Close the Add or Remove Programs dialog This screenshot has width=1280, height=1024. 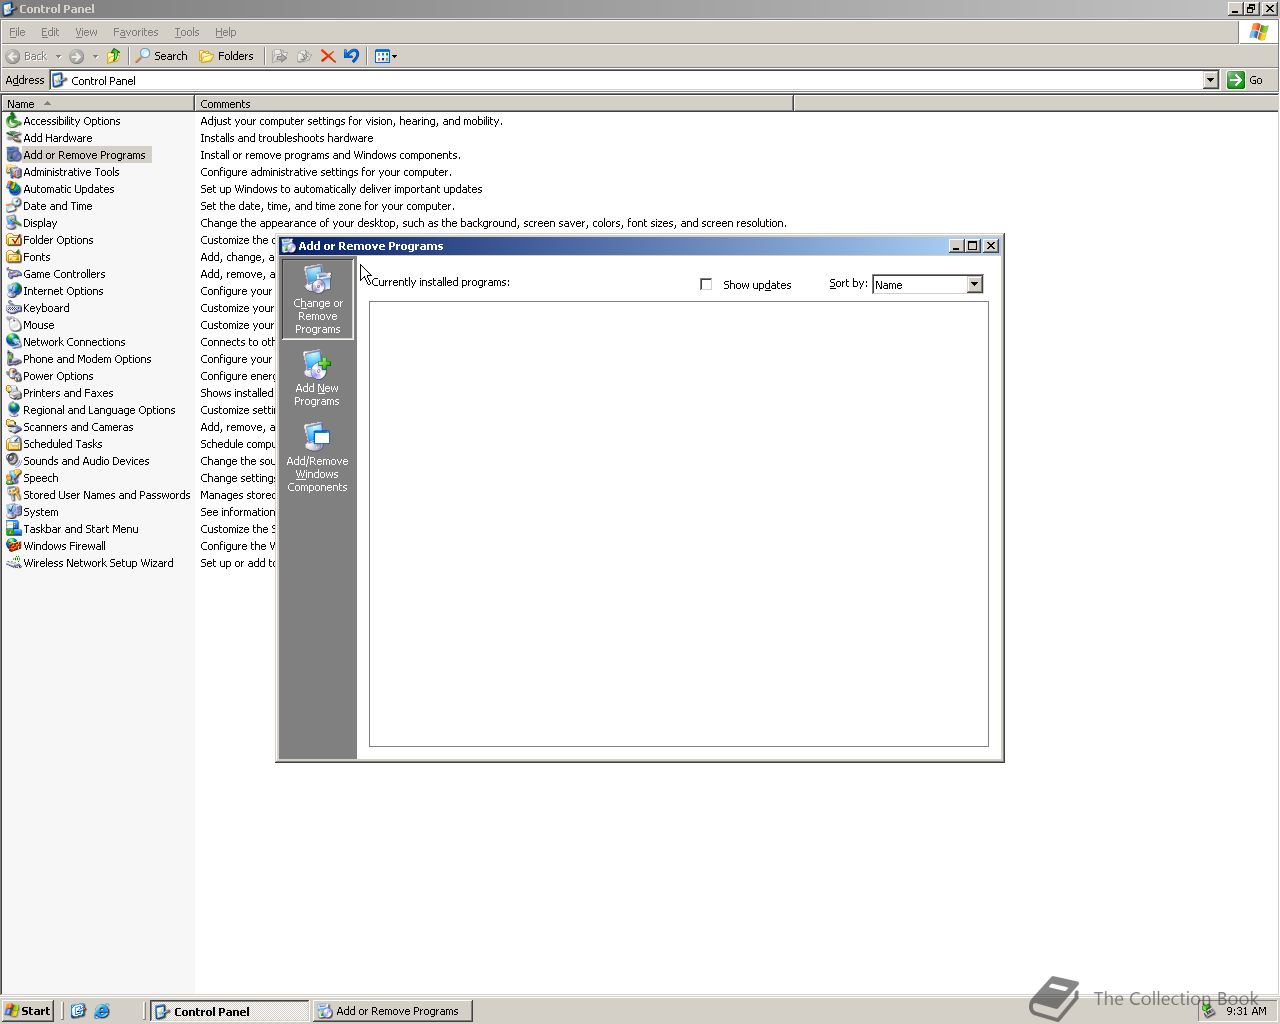coord(991,246)
